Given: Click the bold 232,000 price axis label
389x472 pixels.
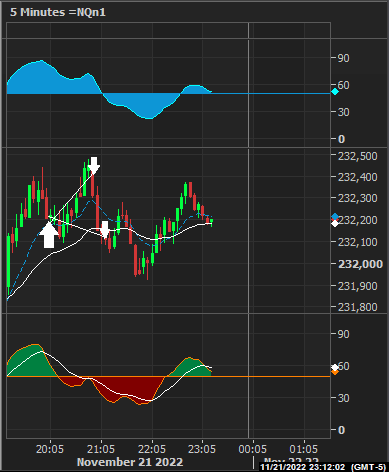Looking at the screenshot, I should pyautogui.click(x=360, y=264).
